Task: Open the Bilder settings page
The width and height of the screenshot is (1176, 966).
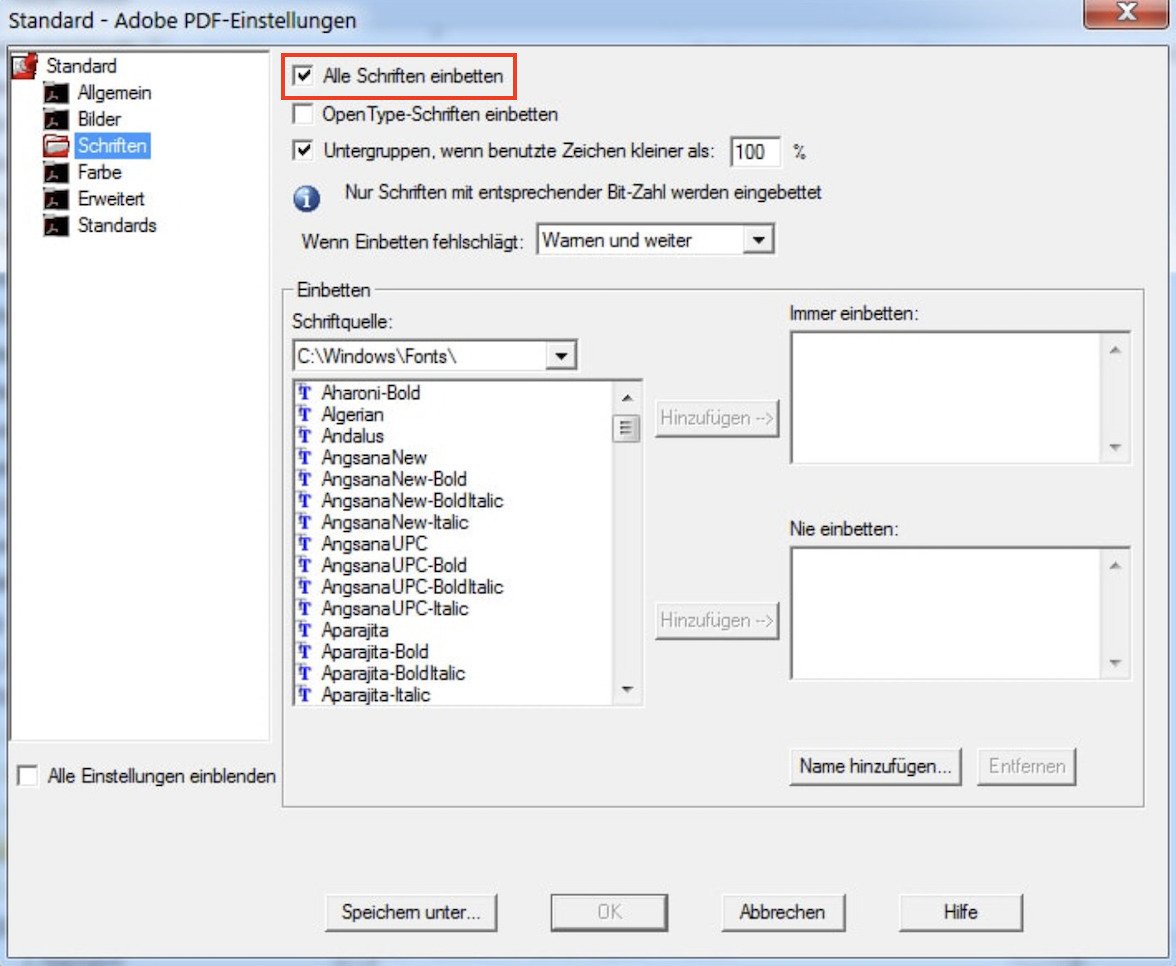Action: [x=99, y=119]
